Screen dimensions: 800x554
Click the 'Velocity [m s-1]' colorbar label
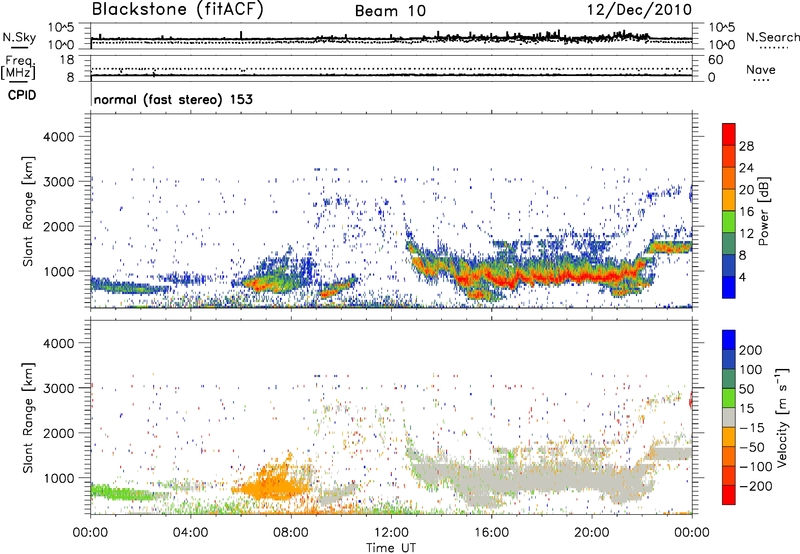[782, 417]
